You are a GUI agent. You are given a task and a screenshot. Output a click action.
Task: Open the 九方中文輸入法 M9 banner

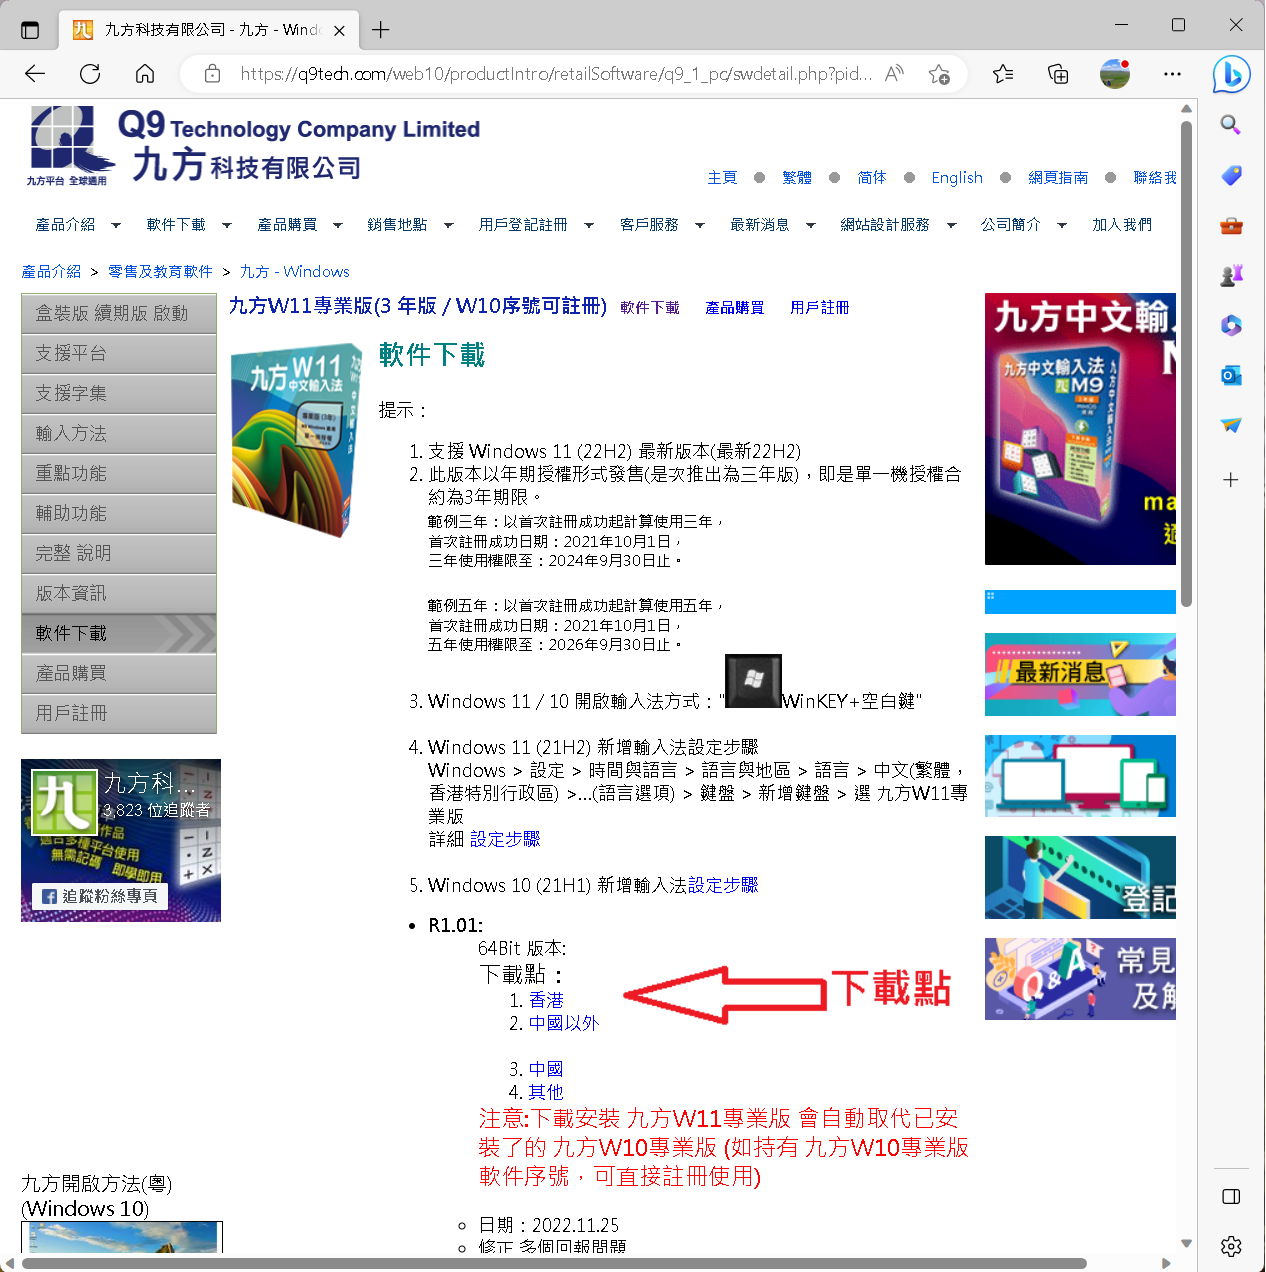coord(1080,429)
